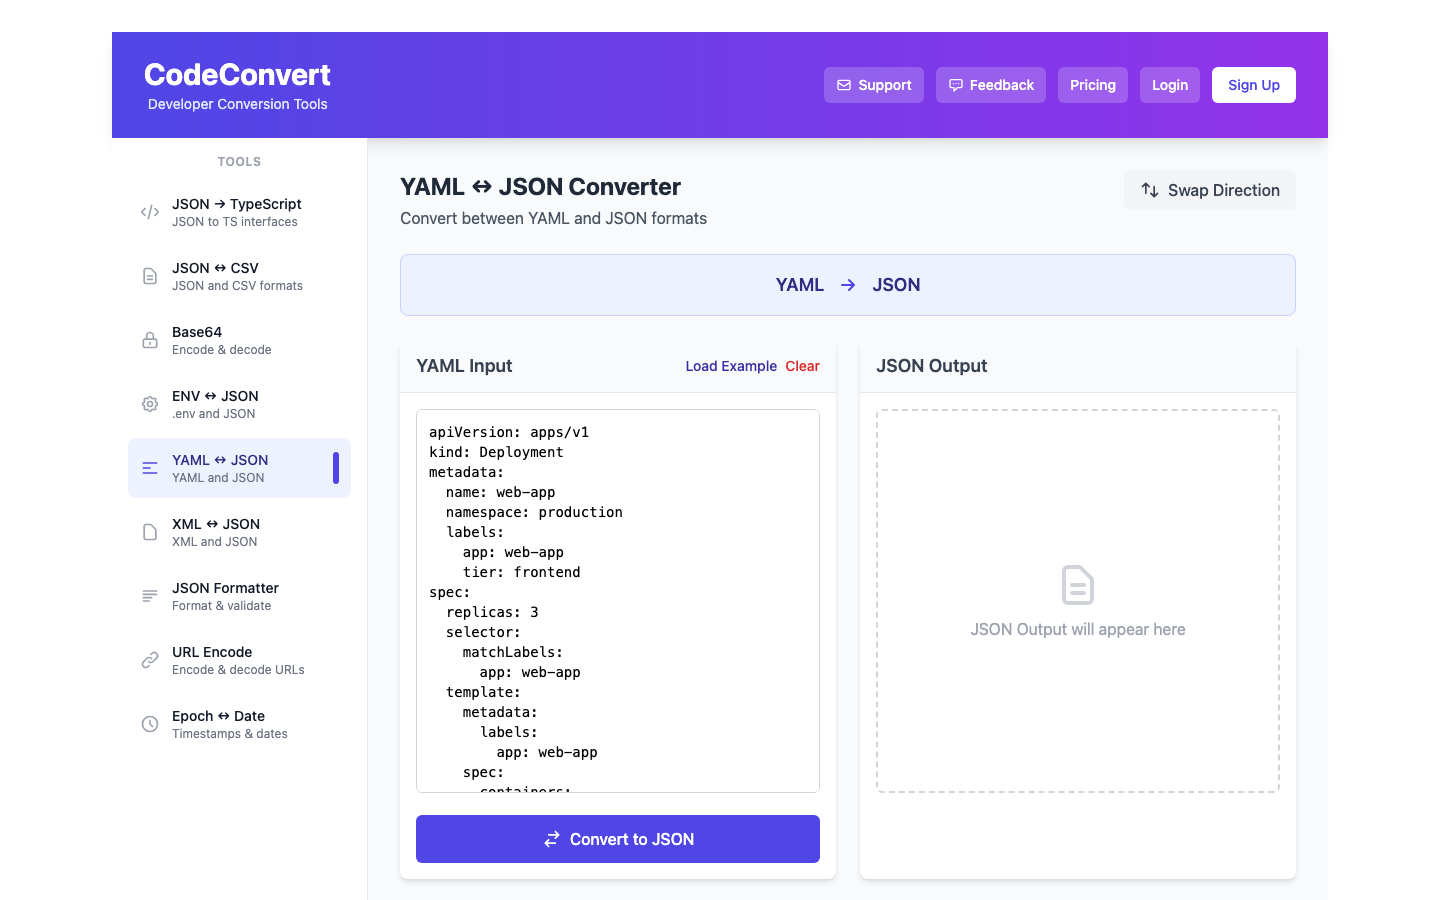Toggle the YAML → JSON direction banner
Image resolution: width=1440 pixels, height=900 pixels.
pyautogui.click(x=847, y=284)
